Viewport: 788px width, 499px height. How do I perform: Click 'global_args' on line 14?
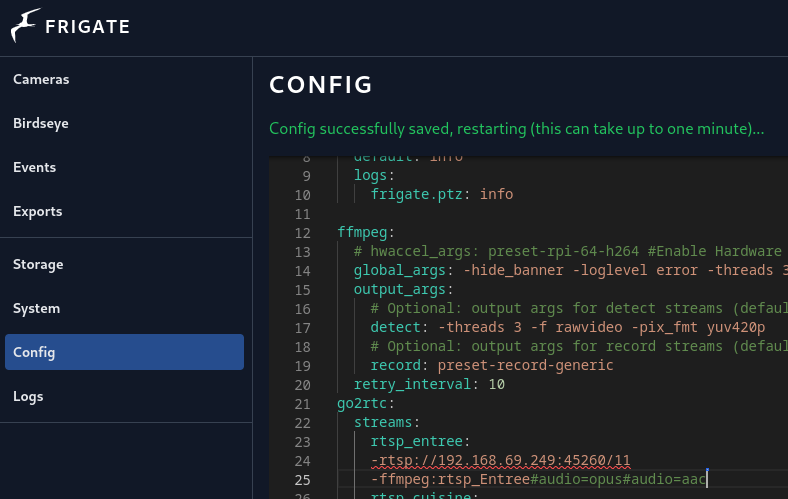[400, 270]
